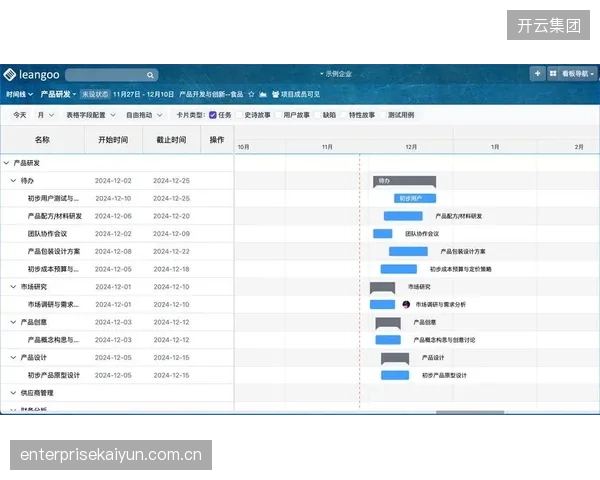Click the 产品配方/材料研发 blue Gantt bar
The height and width of the screenshot is (480, 600).
tap(403, 216)
